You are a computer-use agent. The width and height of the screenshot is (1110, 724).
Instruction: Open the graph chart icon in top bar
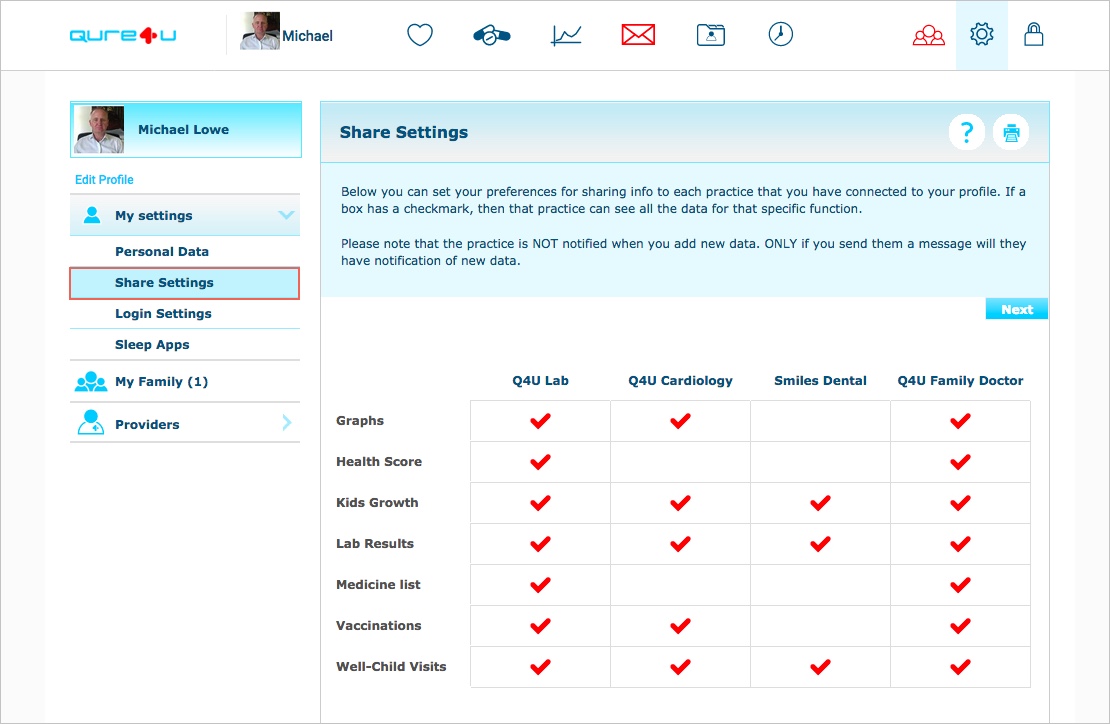pyautogui.click(x=566, y=35)
